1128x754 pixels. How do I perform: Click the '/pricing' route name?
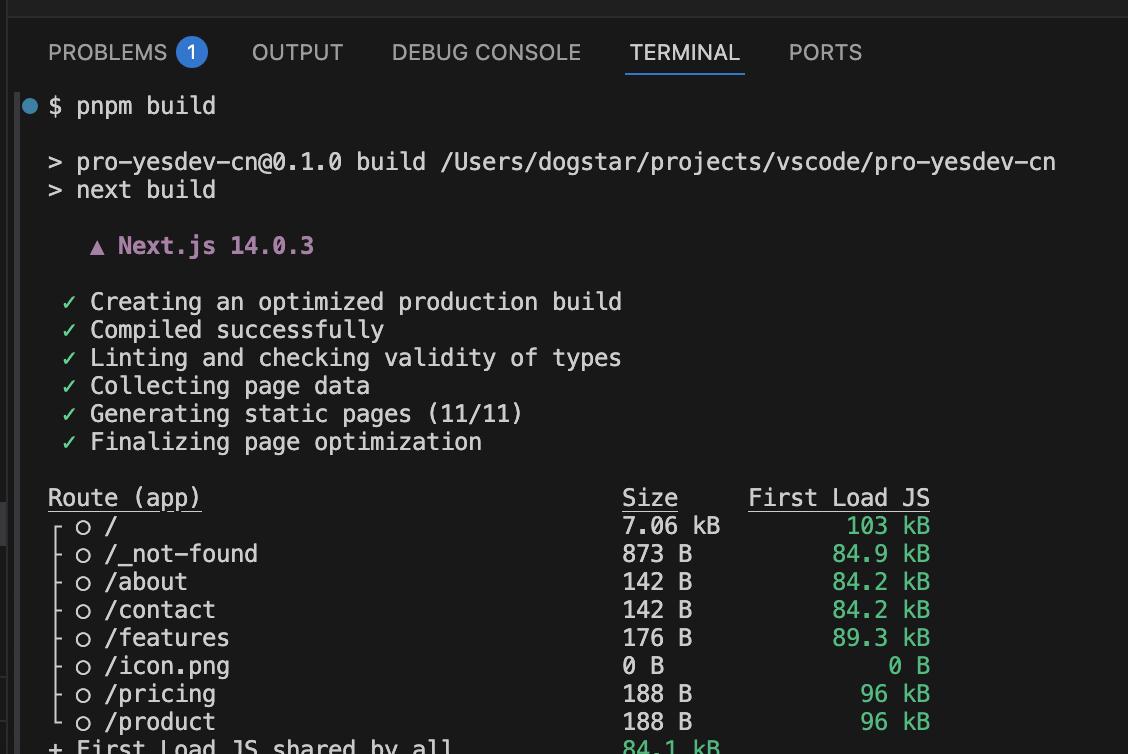pyautogui.click(x=160, y=694)
